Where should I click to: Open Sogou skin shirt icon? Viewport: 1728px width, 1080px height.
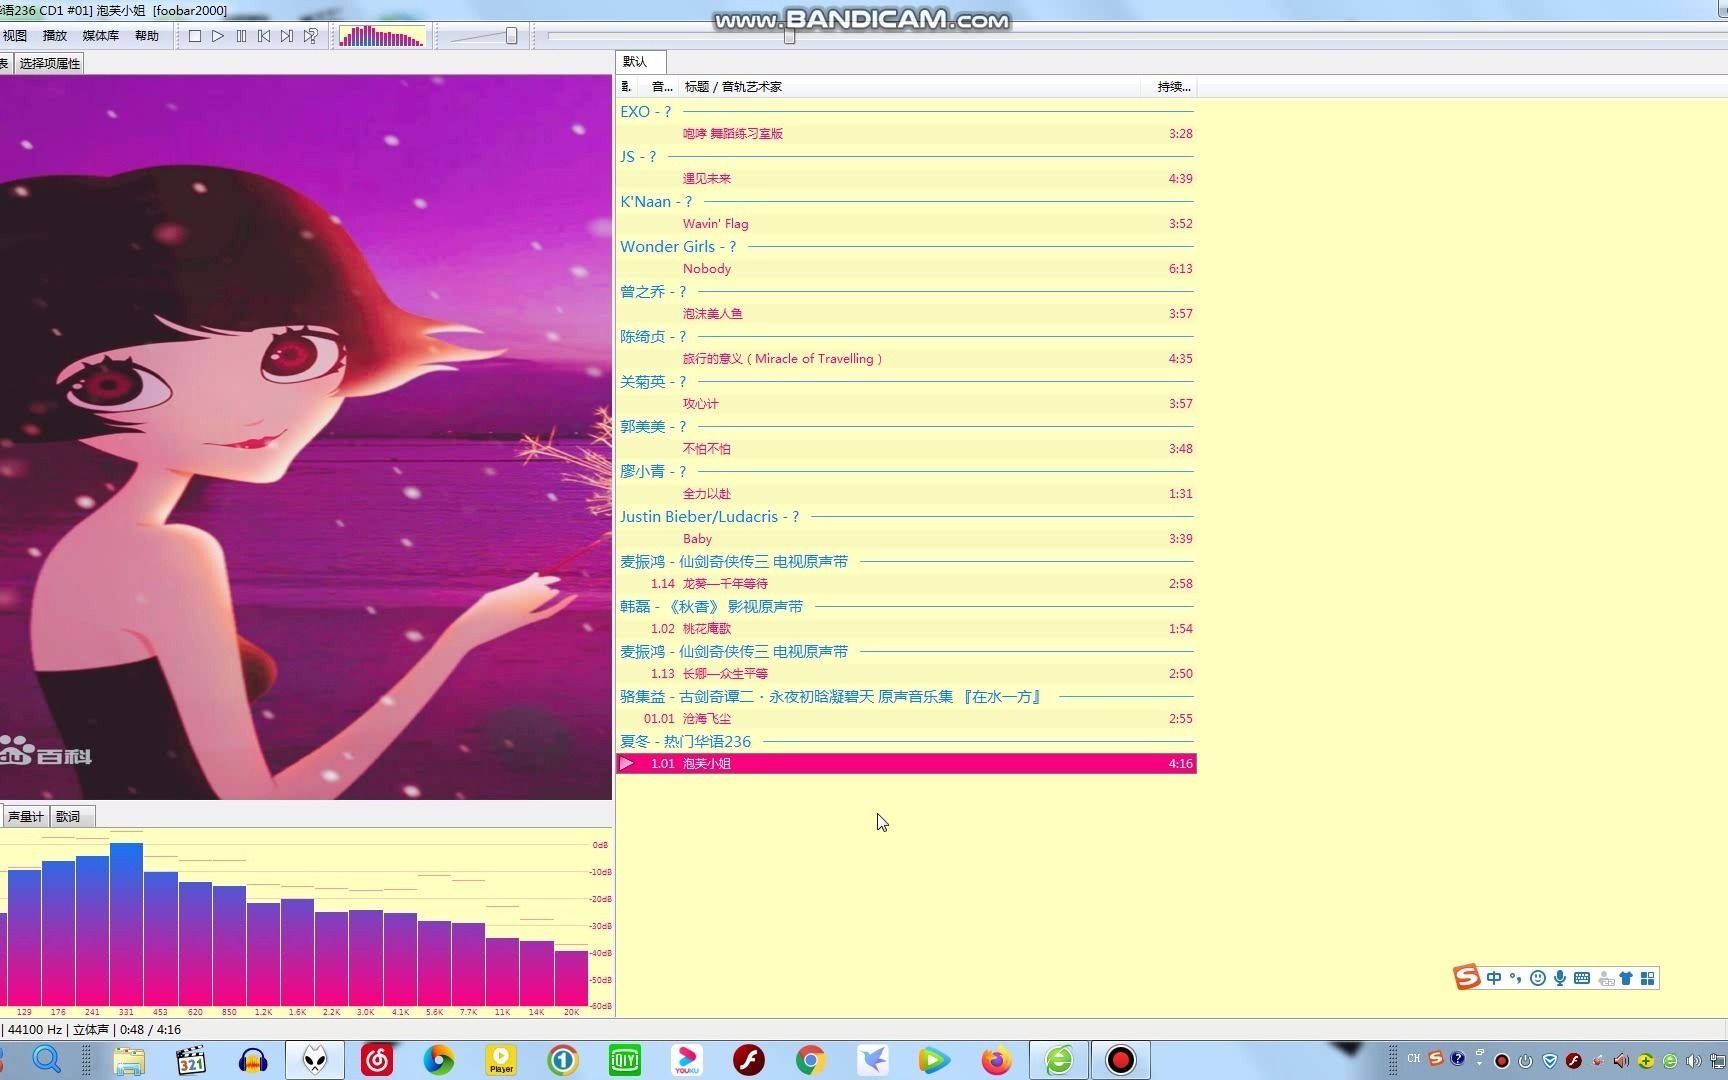(1626, 978)
